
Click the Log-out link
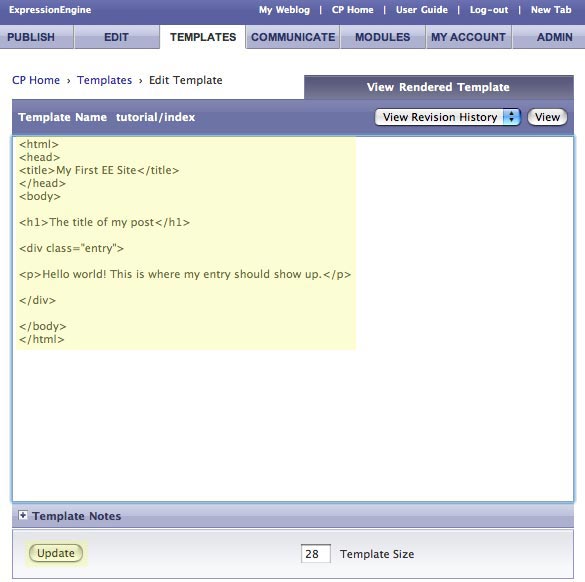click(x=489, y=10)
